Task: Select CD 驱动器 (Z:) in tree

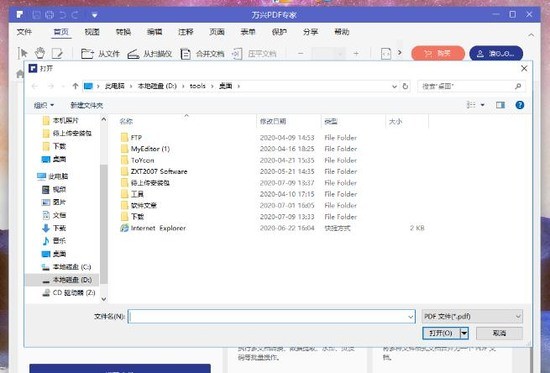Action: (74, 293)
